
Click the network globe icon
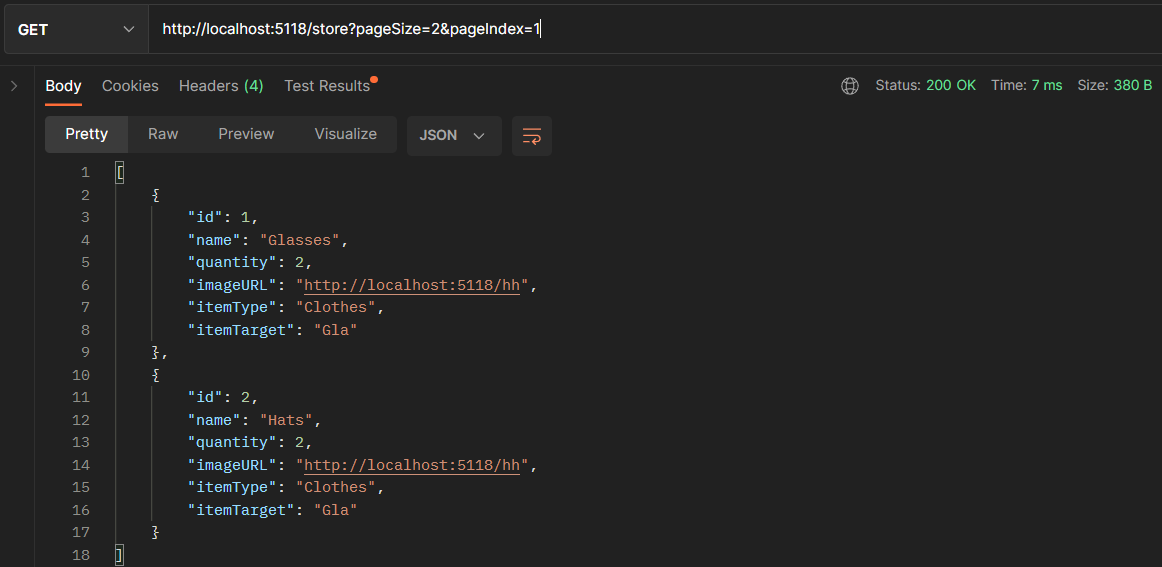[849, 86]
